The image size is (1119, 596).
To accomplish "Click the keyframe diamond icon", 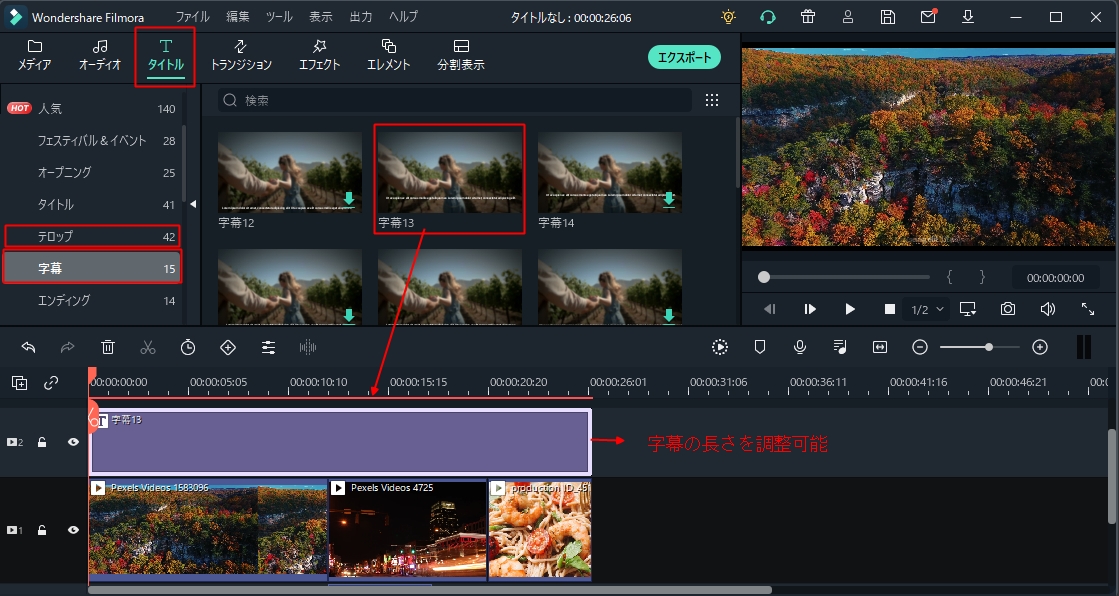I will [228, 348].
